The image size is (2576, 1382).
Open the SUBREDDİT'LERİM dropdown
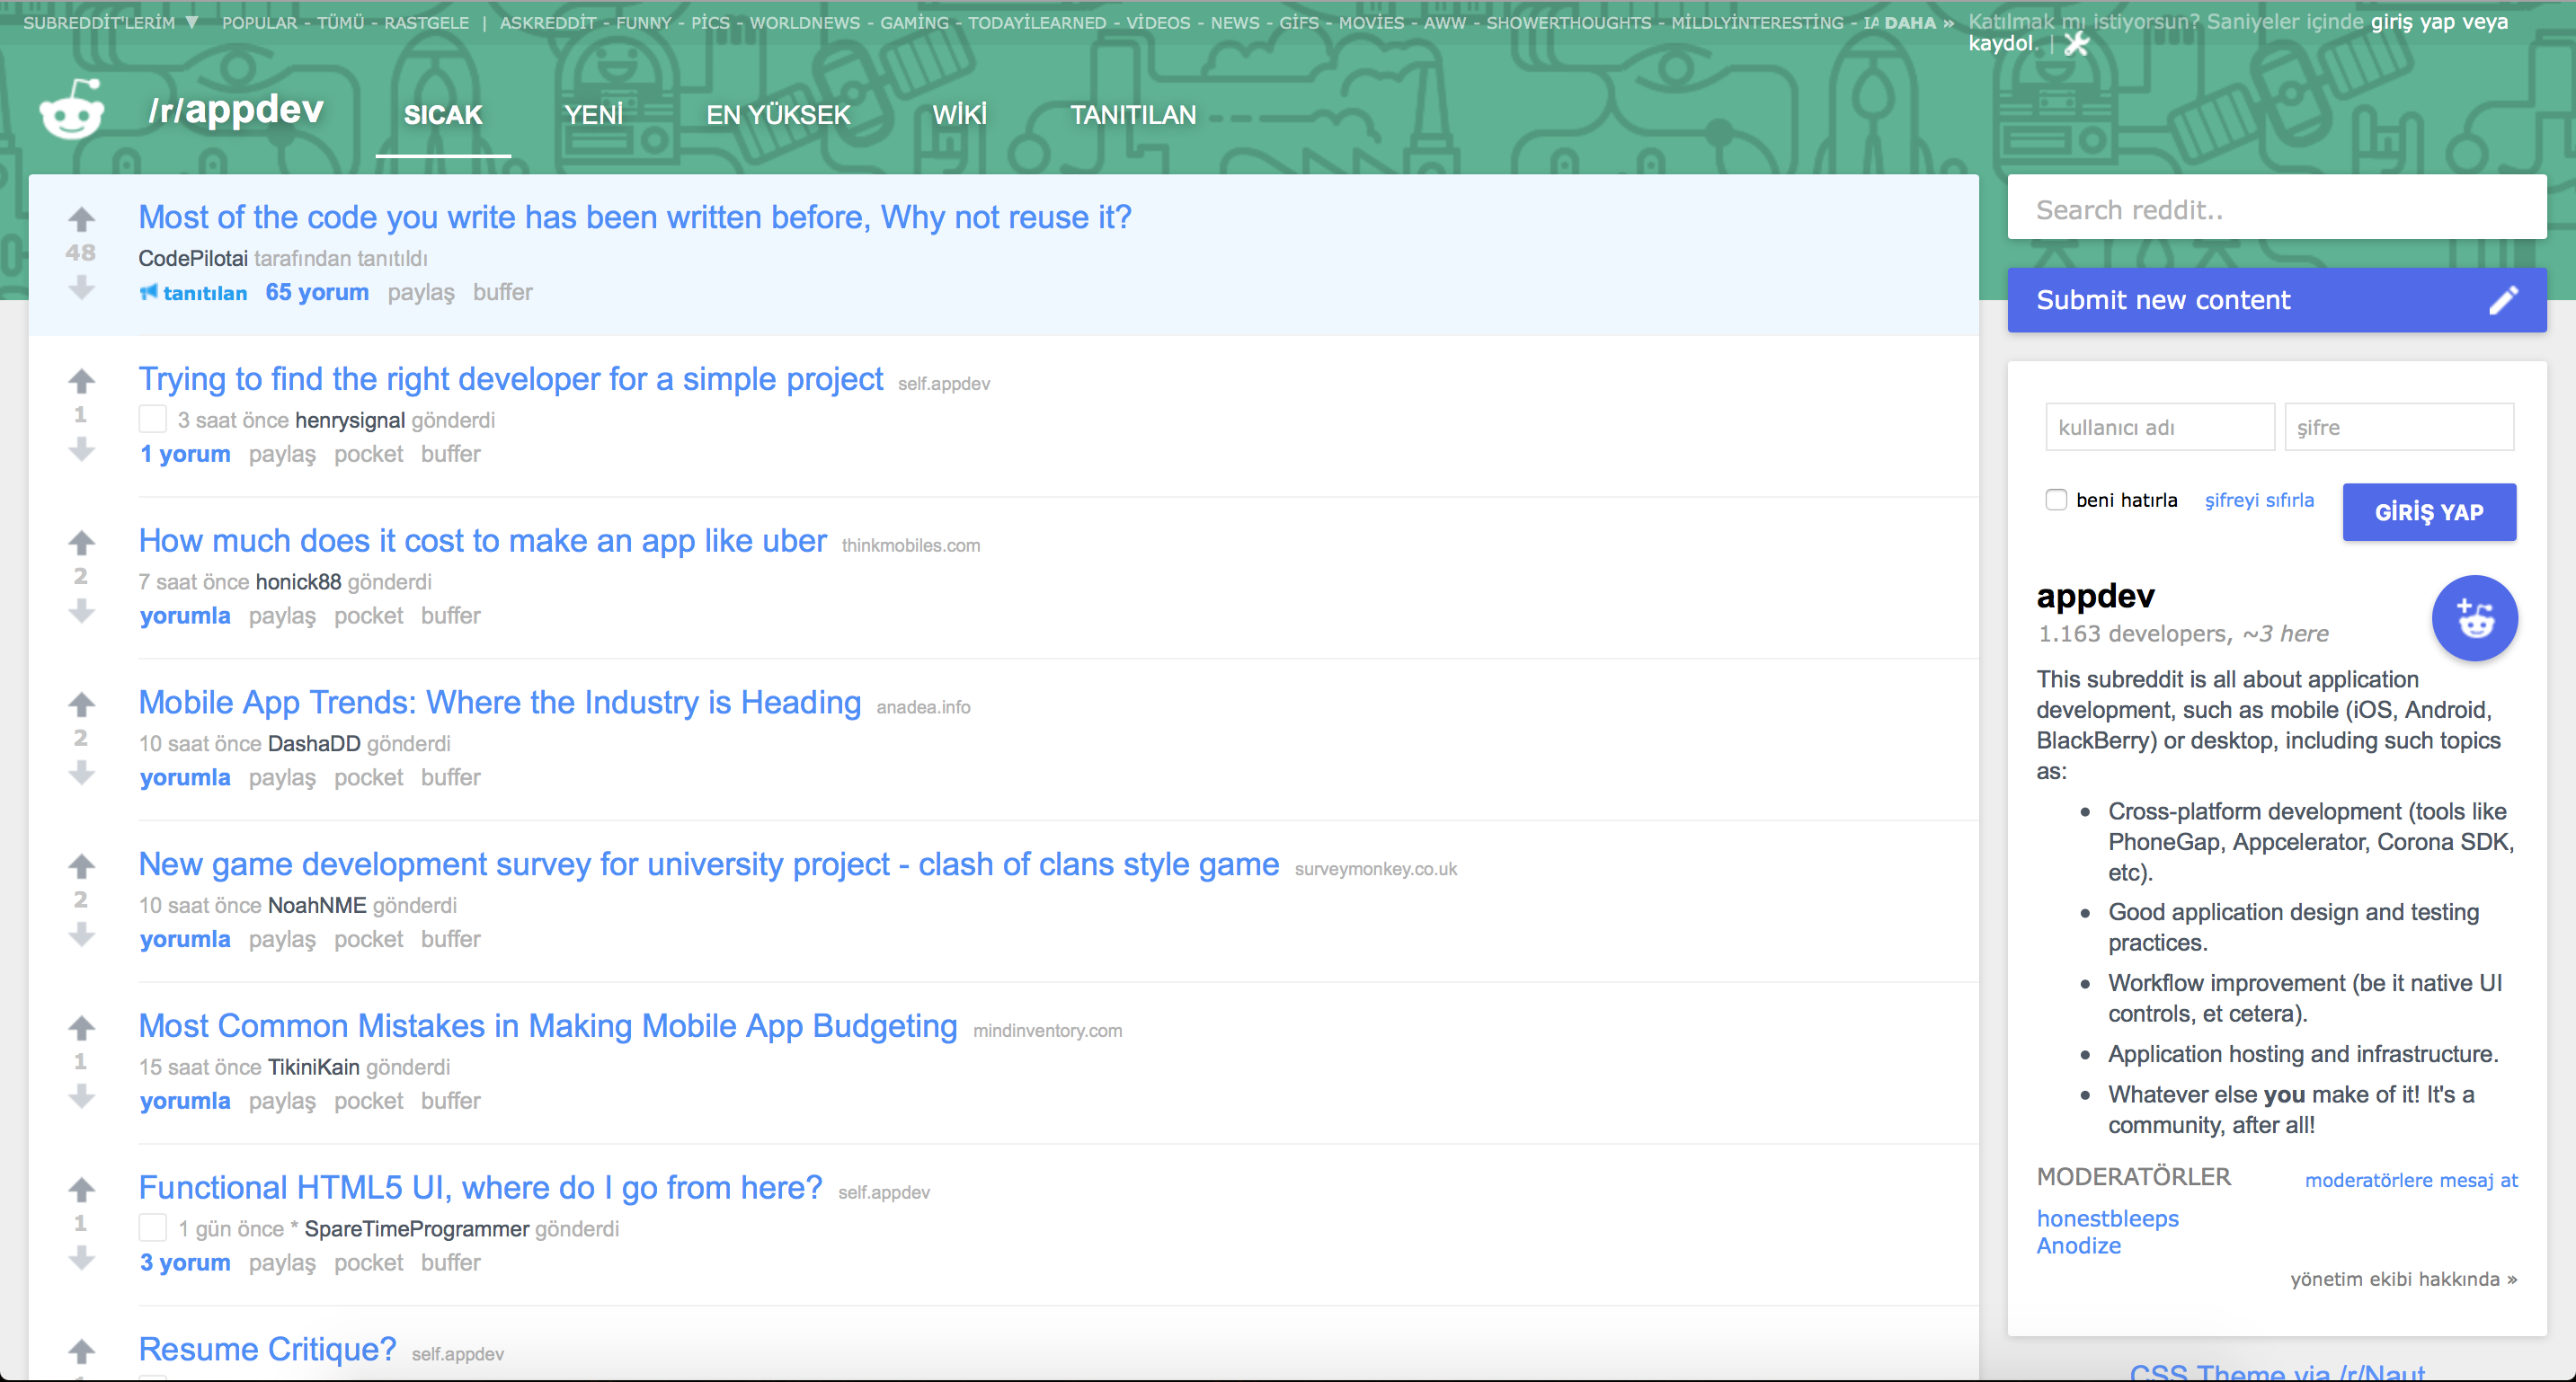point(111,22)
